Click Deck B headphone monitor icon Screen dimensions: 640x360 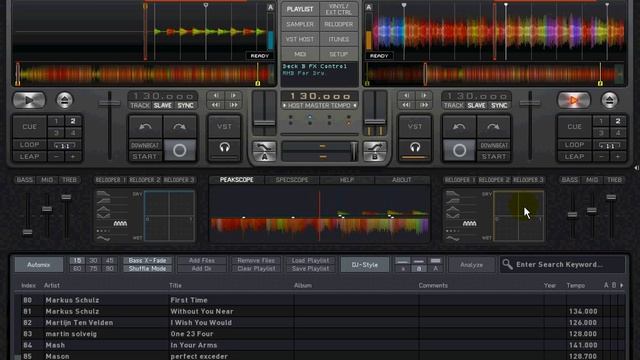click(415, 148)
